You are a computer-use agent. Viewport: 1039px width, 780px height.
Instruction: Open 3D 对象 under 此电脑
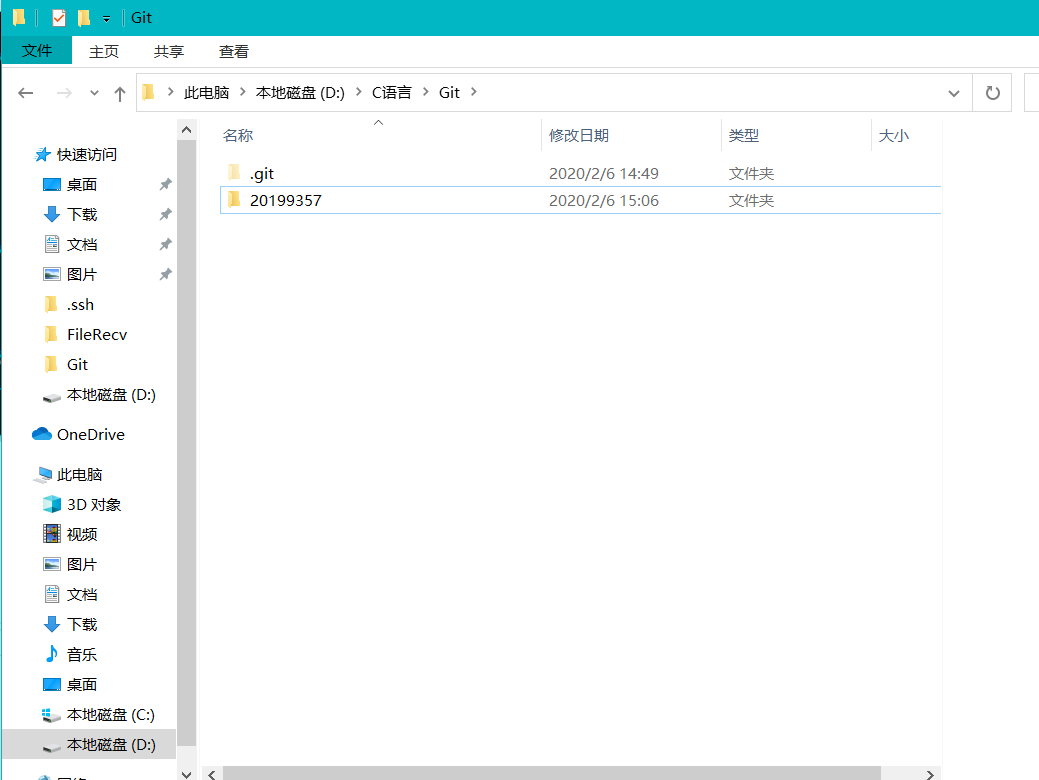click(x=94, y=505)
